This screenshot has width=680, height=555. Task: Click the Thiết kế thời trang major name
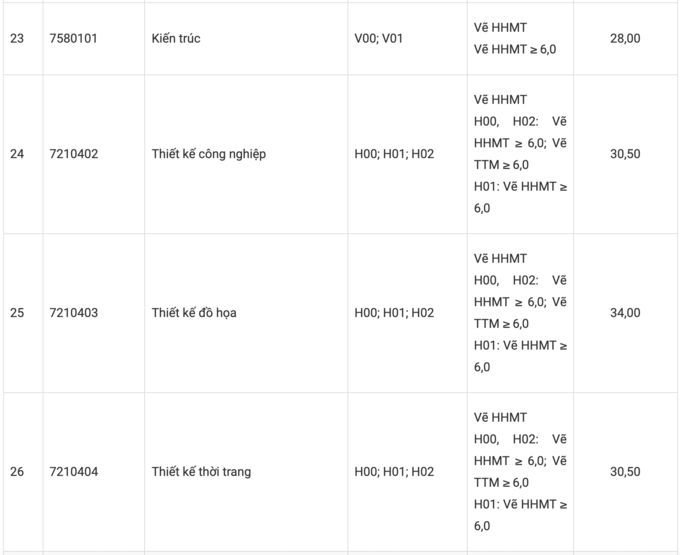pyautogui.click(x=201, y=472)
